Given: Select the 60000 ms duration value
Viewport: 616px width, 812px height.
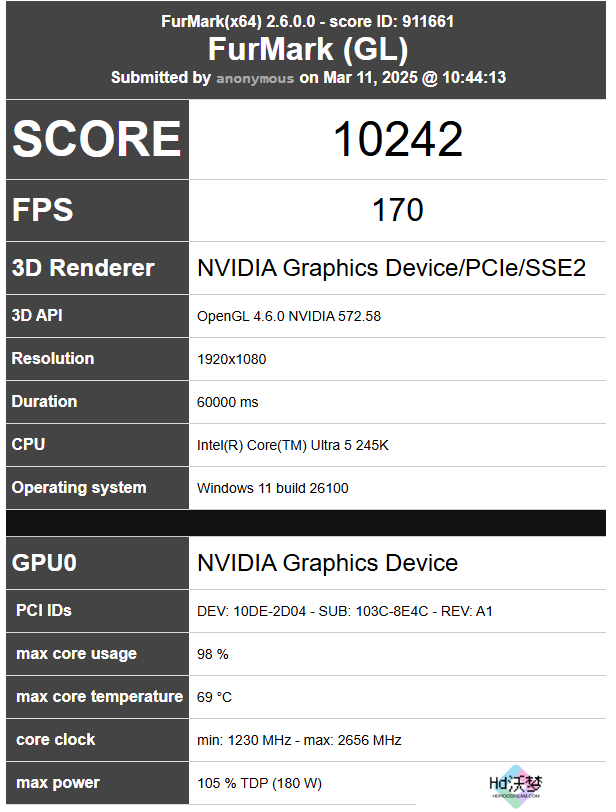Looking at the screenshot, I should tap(227, 402).
